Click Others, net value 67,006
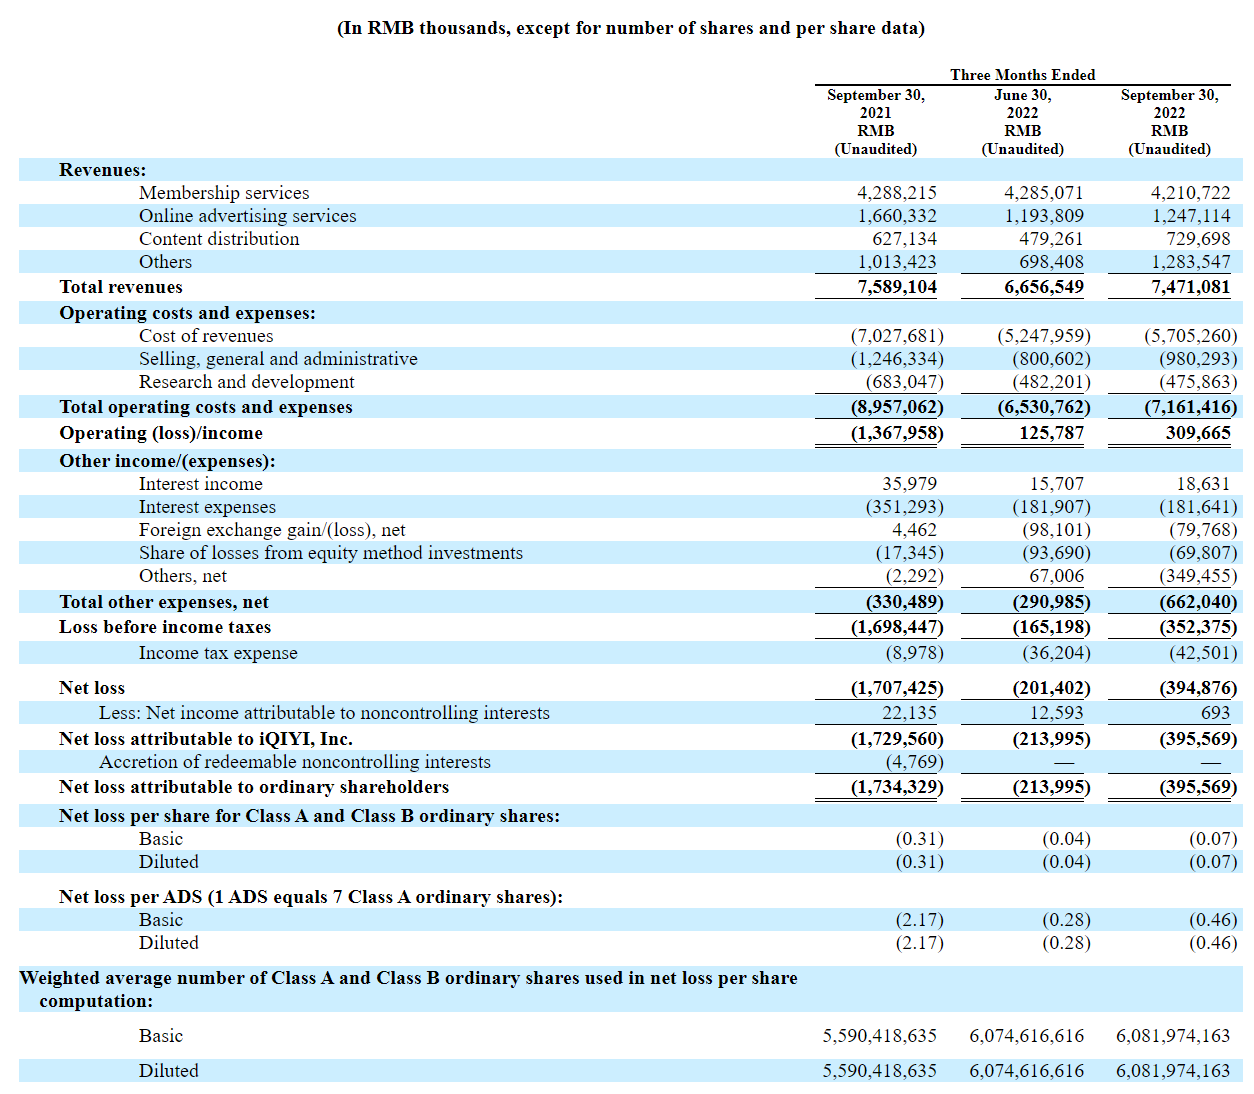This screenshot has height=1094, width=1254. pos(1057,576)
